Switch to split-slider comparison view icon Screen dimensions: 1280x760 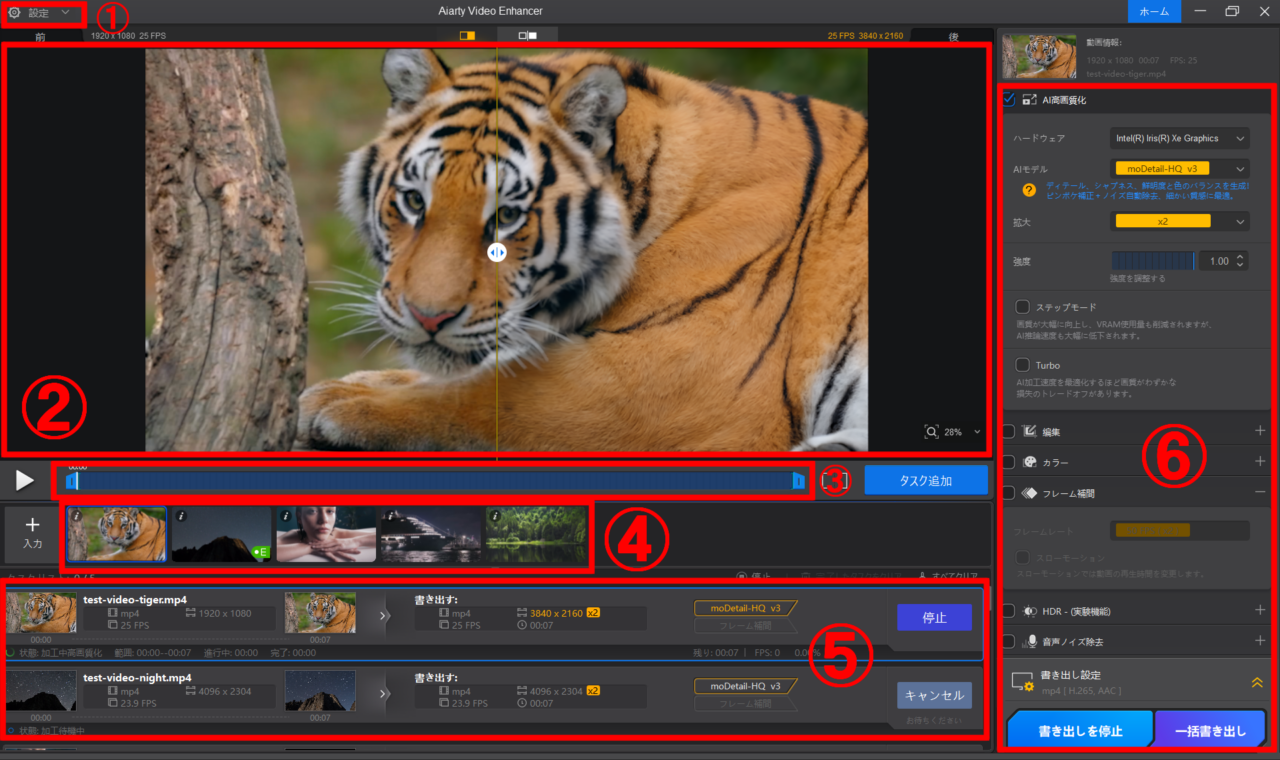[467, 35]
